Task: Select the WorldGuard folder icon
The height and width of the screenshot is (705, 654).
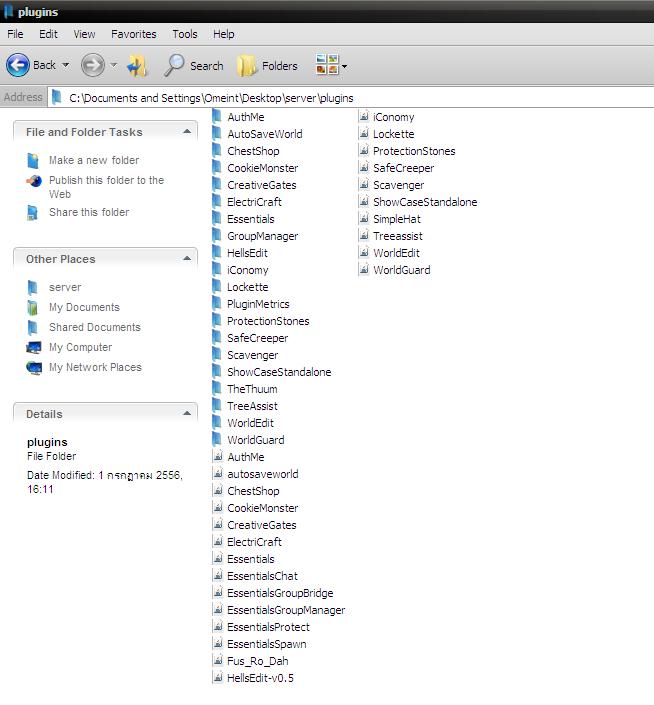Action: (217, 440)
